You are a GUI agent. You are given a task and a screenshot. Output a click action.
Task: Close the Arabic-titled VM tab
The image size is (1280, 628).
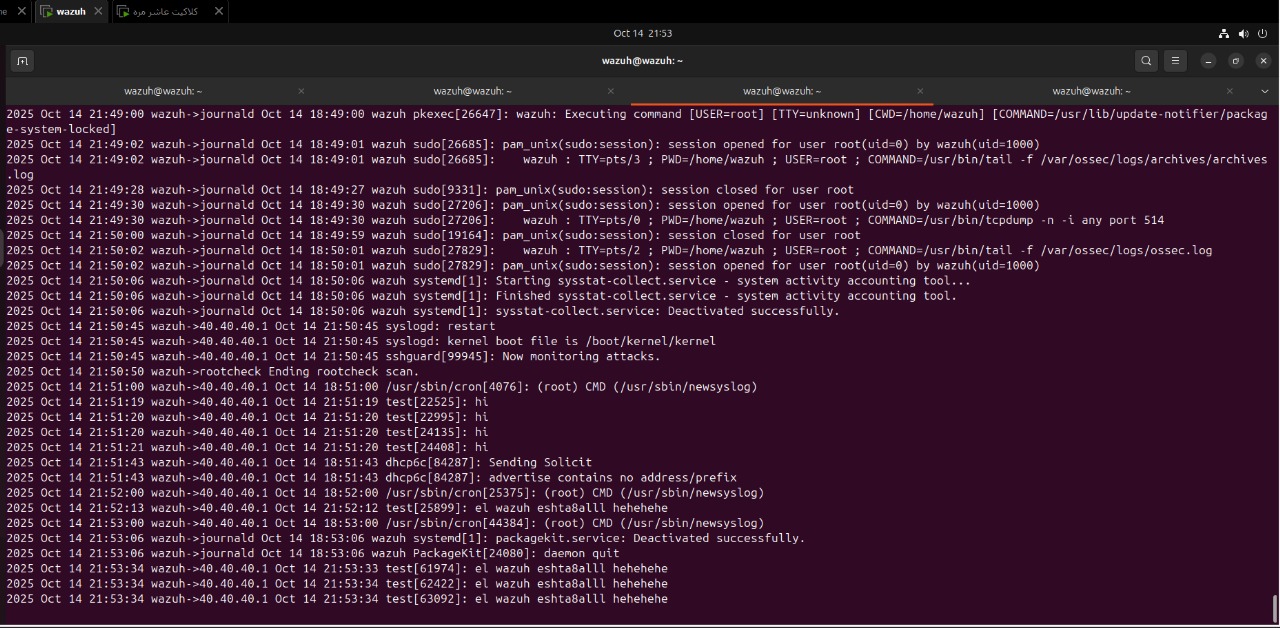click(218, 11)
